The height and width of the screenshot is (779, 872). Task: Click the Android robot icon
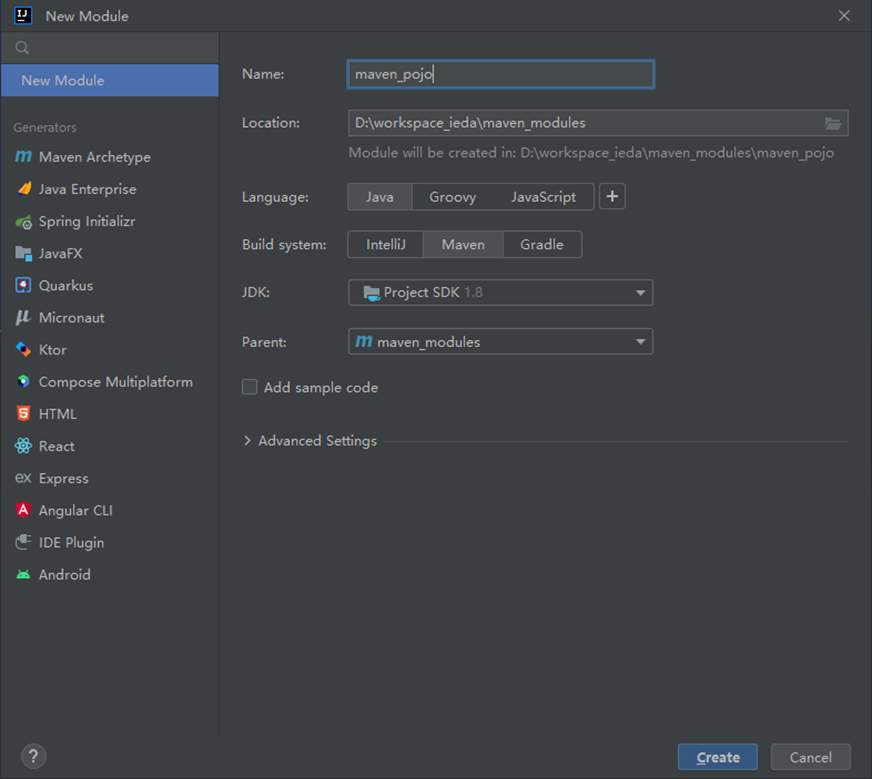[23, 574]
